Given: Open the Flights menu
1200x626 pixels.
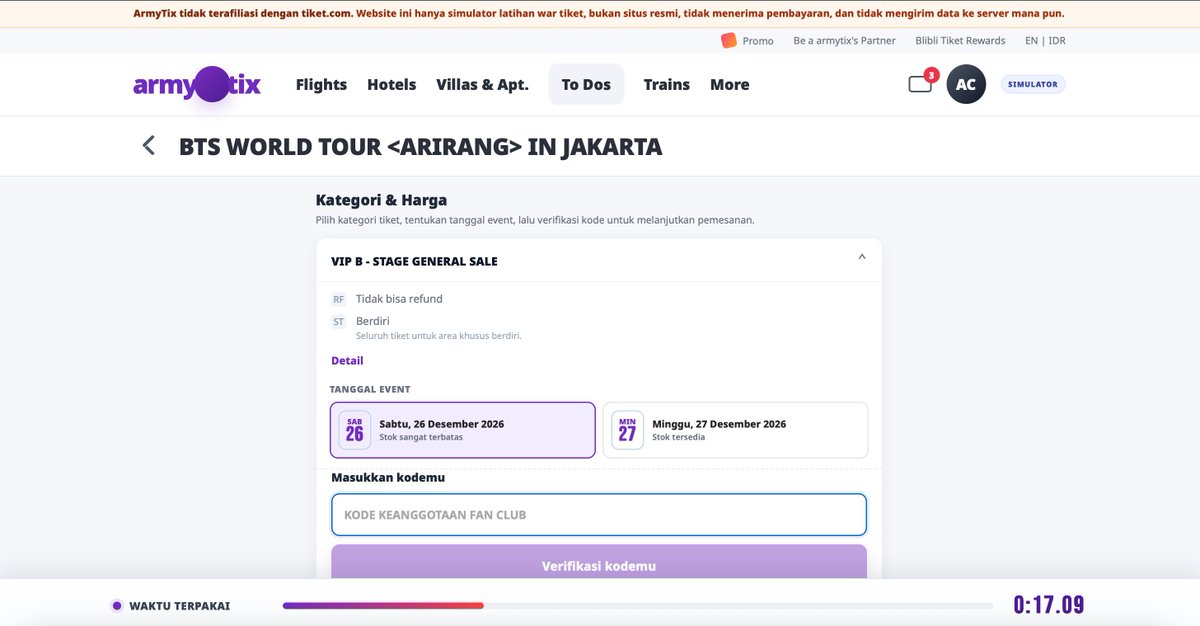Looking at the screenshot, I should [321, 85].
